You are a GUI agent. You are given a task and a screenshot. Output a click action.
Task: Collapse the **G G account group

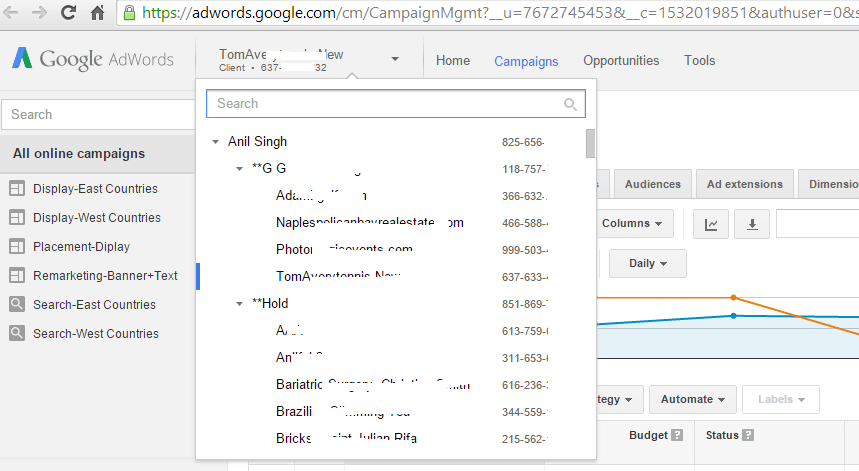coord(239,169)
